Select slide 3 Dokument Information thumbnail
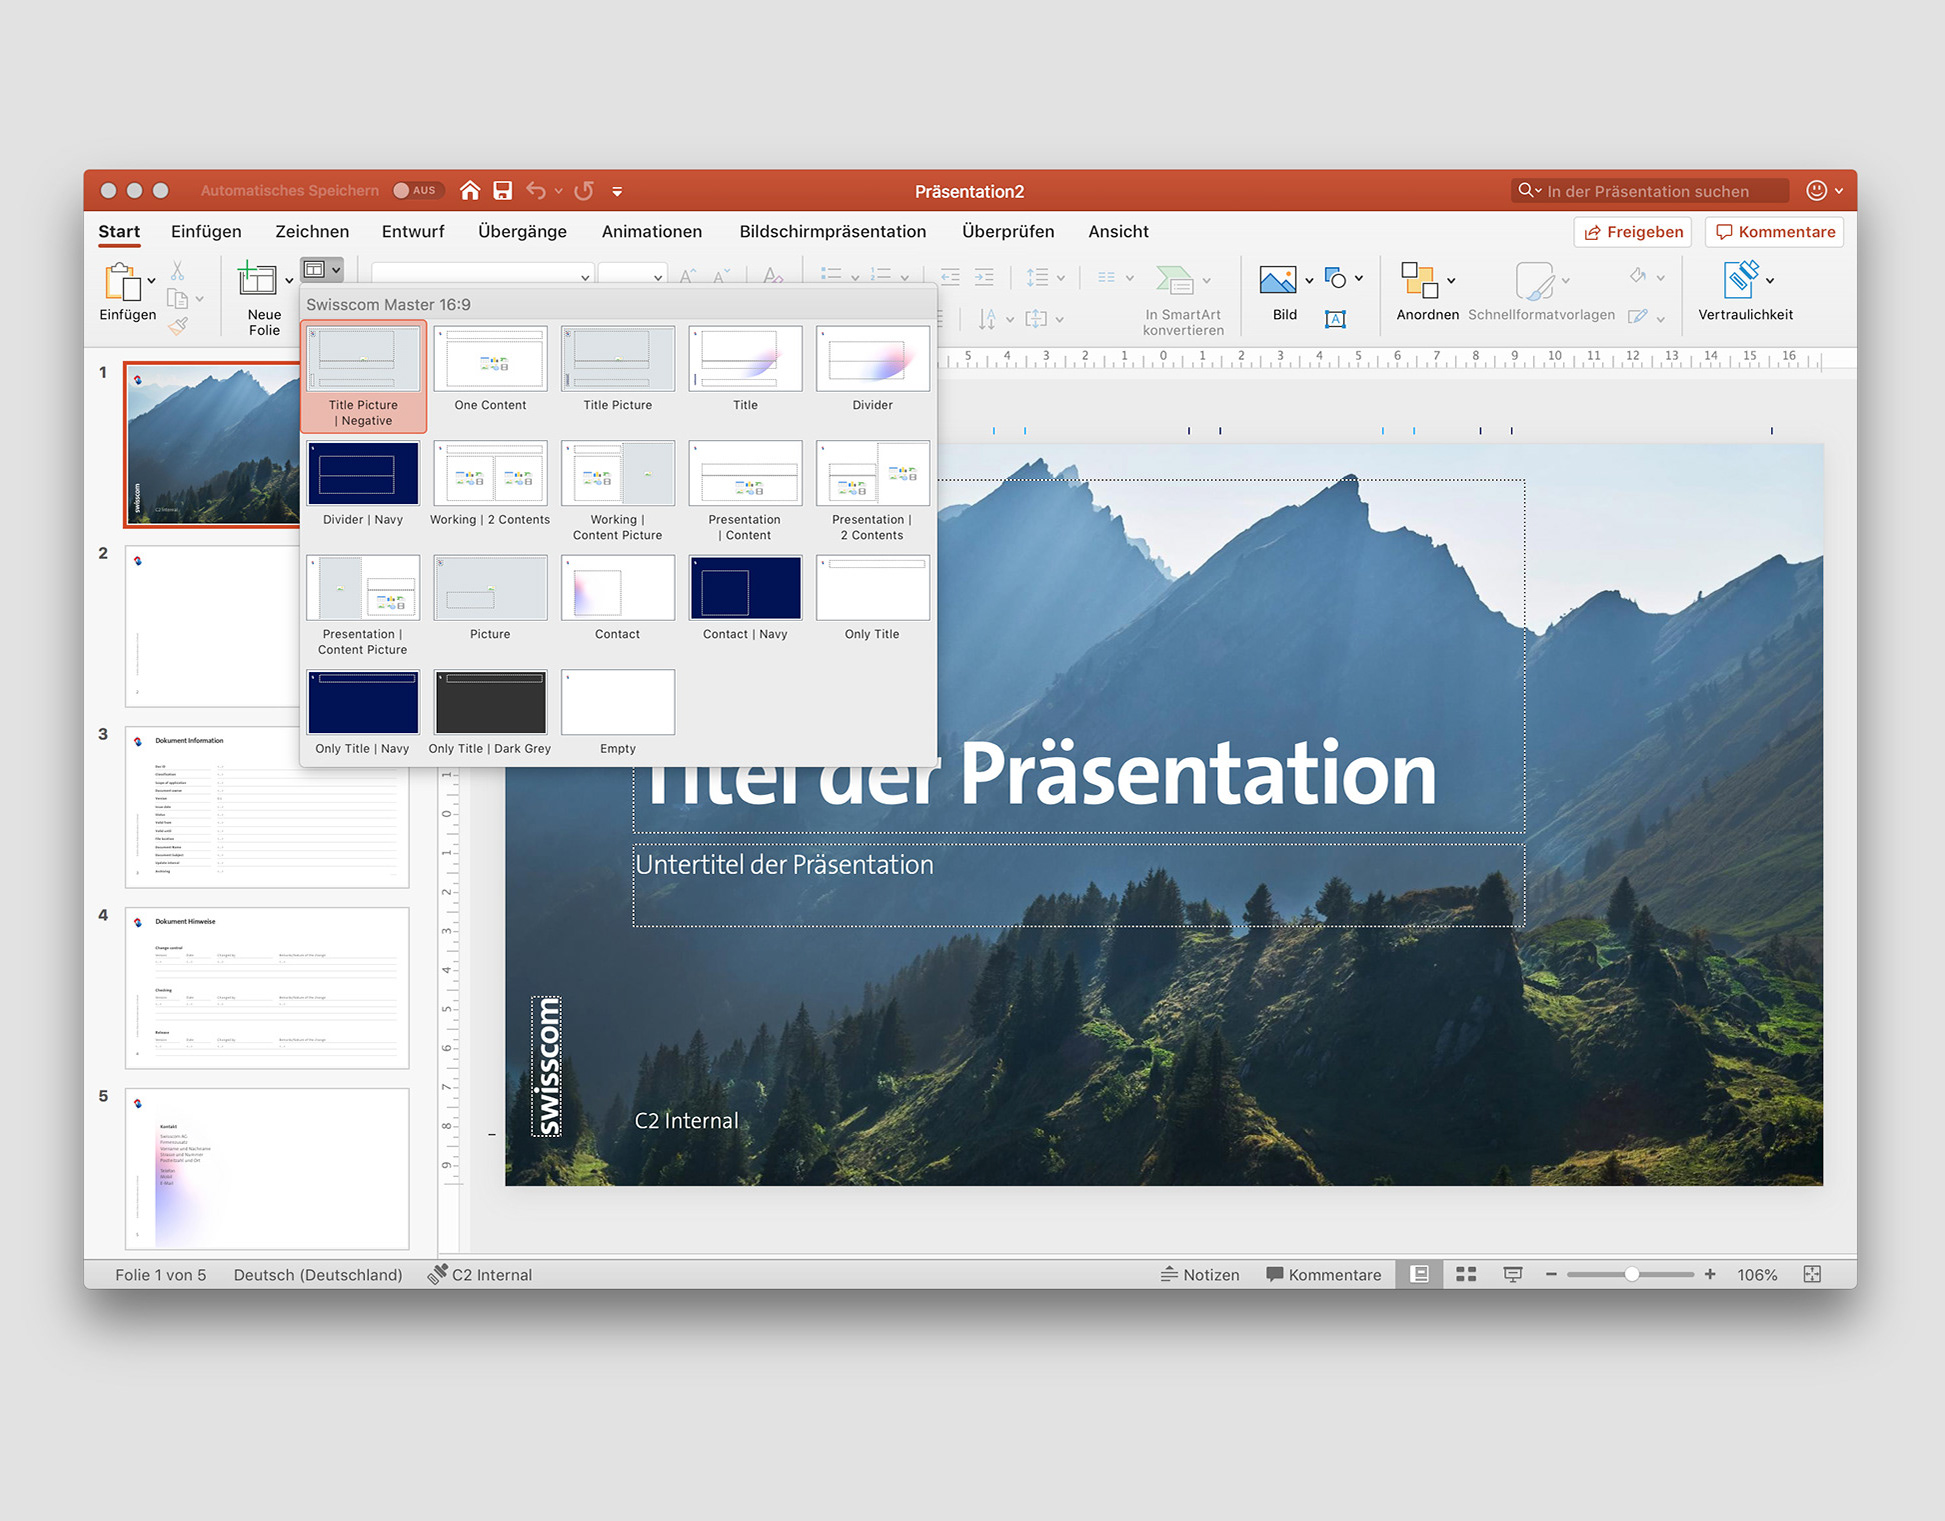The width and height of the screenshot is (1945, 1521). tap(267, 807)
